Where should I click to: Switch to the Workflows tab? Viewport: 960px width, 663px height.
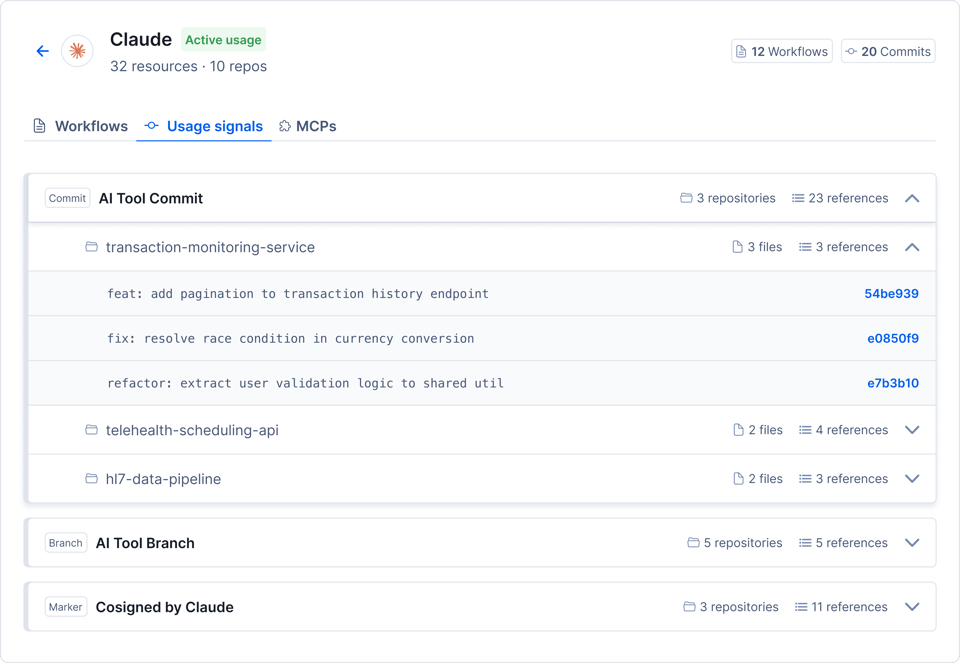pos(80,126)
